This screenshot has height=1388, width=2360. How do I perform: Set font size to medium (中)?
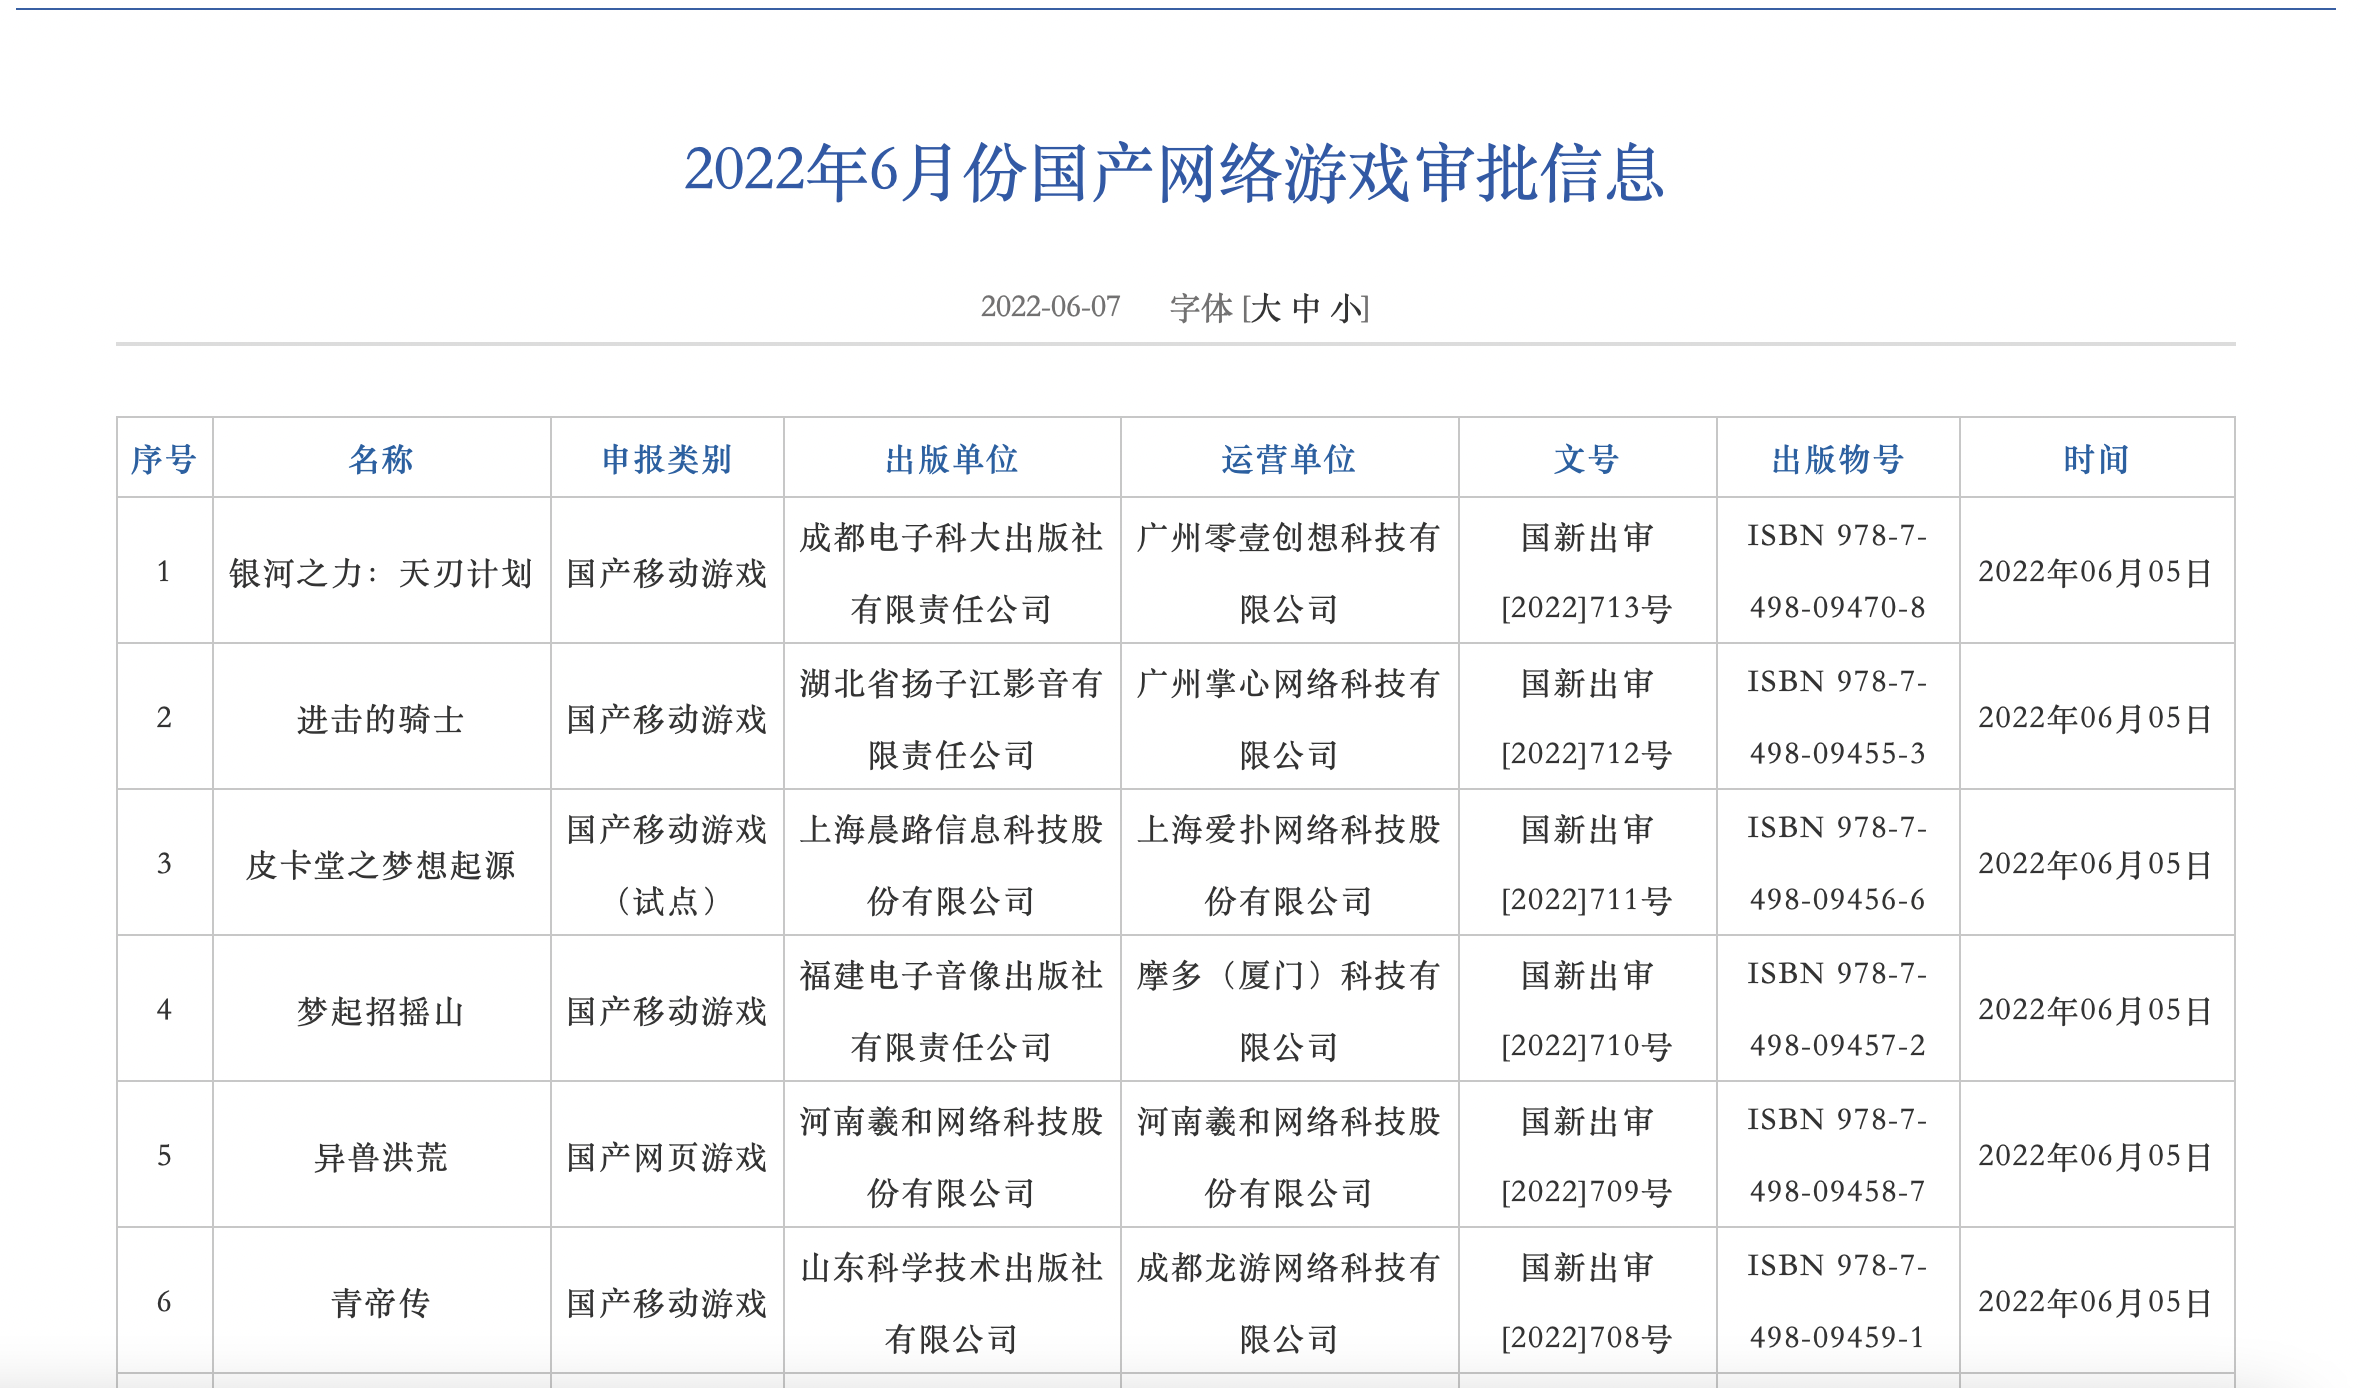click(1306, 308)
